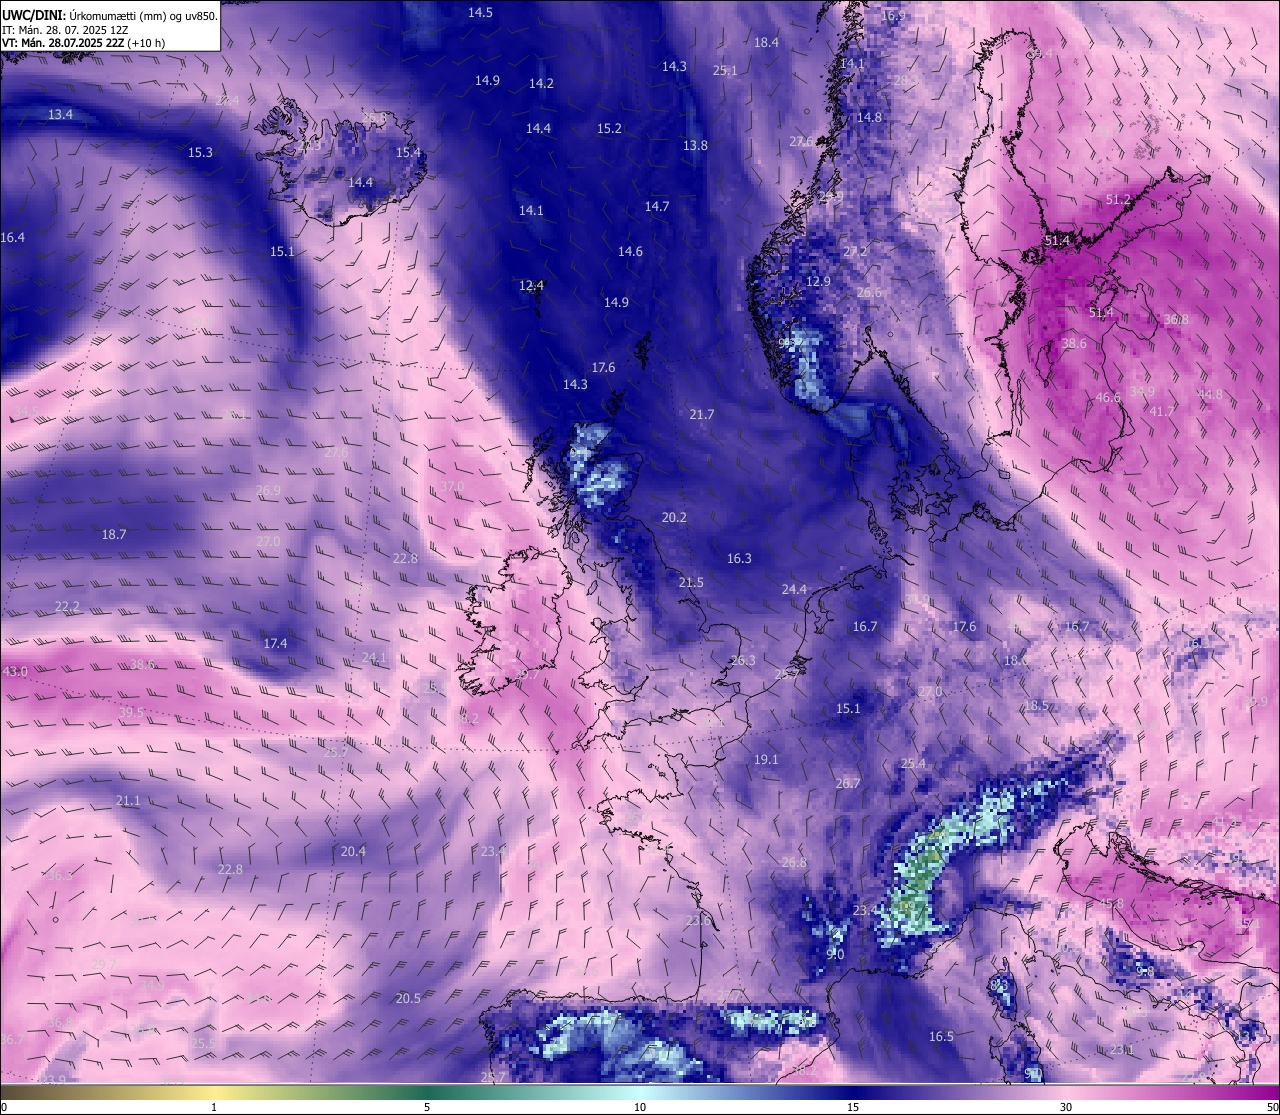Click the colour scale tick labelled 5
Viewport: 1280px width, 1115px height.
point(427,1107)
